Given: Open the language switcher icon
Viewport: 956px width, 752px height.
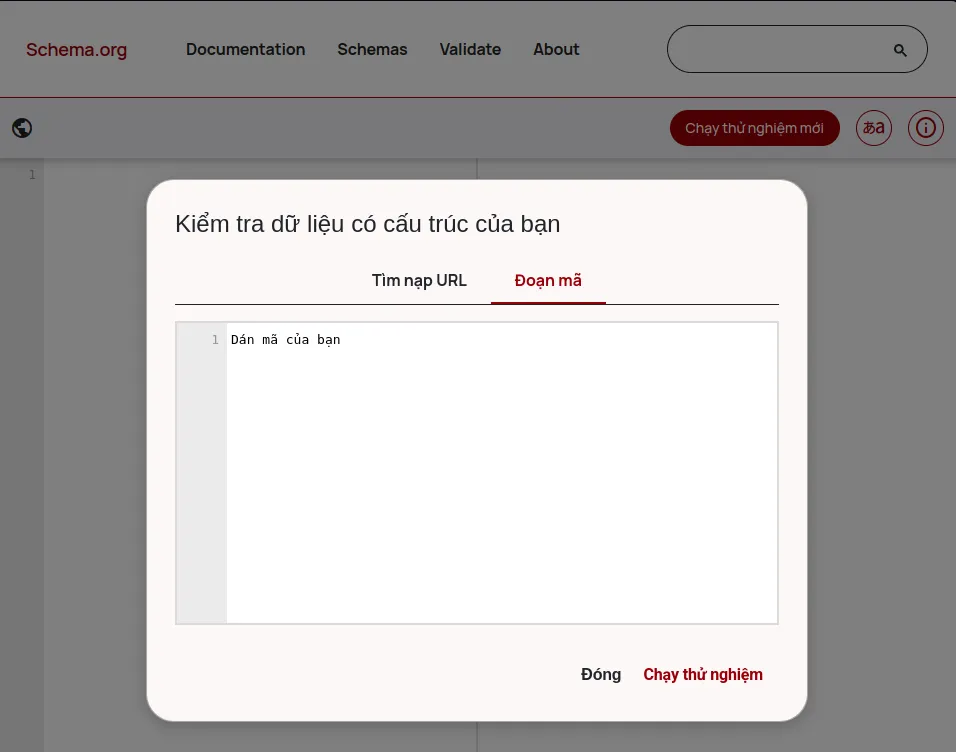Looking at the screenshot, I should click(873, 128).
